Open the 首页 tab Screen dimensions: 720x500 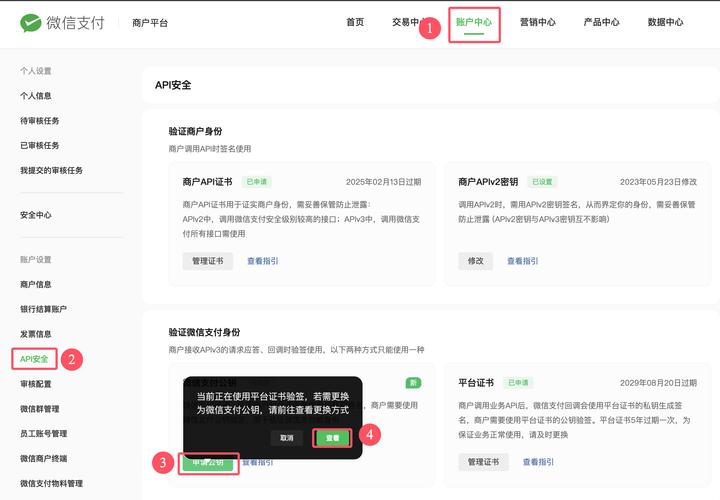(x=355, y=22)
